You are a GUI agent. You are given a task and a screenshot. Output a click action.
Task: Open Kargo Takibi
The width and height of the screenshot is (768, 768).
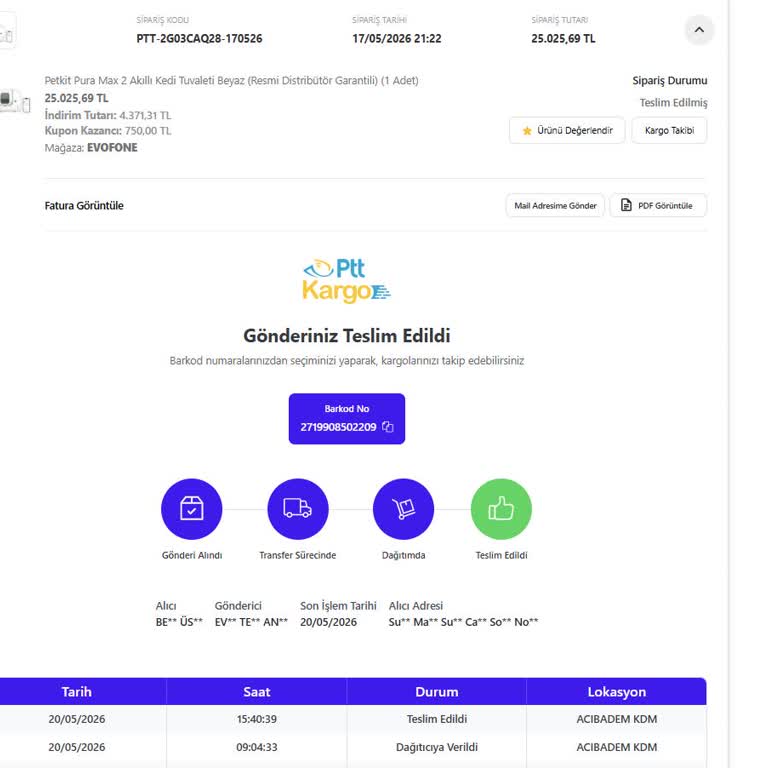[669, 130]
